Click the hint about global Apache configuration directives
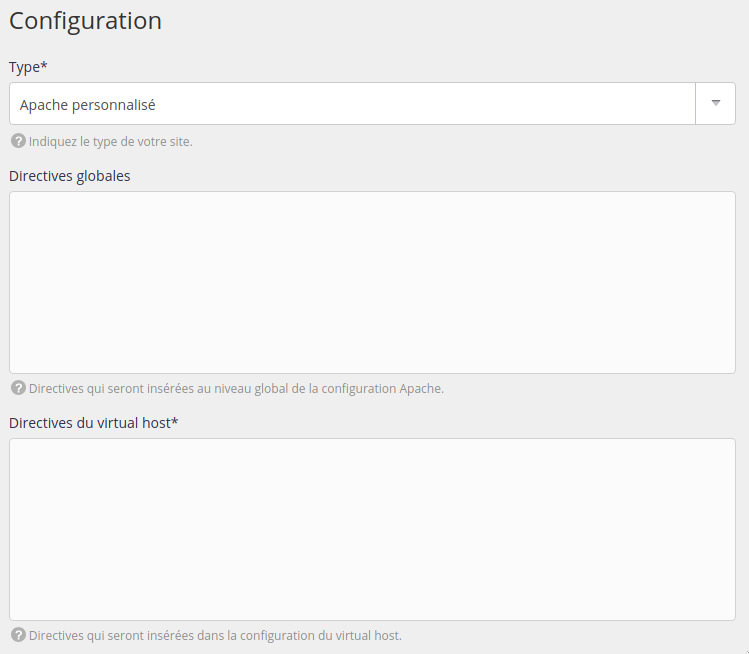 pos(236,389)
